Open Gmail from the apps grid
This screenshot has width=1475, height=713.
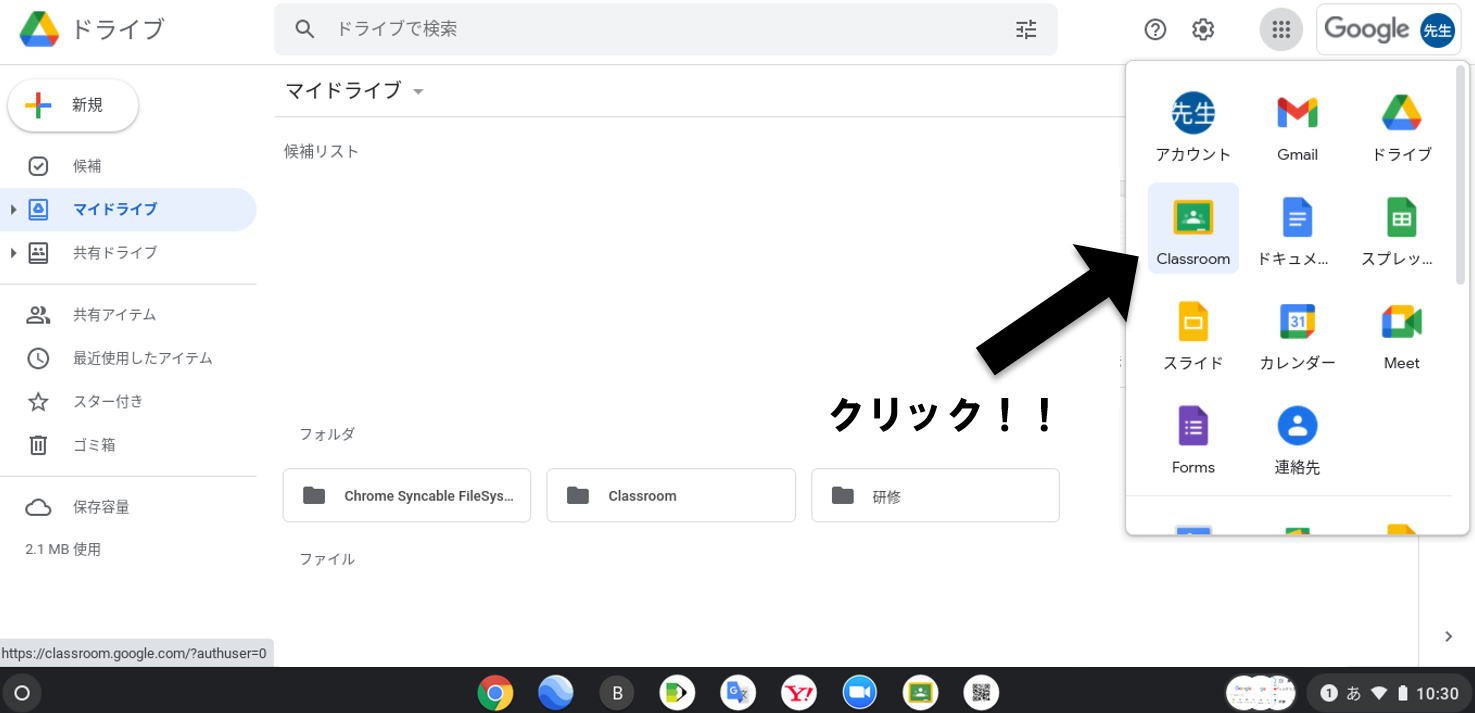pos(1297,124)
